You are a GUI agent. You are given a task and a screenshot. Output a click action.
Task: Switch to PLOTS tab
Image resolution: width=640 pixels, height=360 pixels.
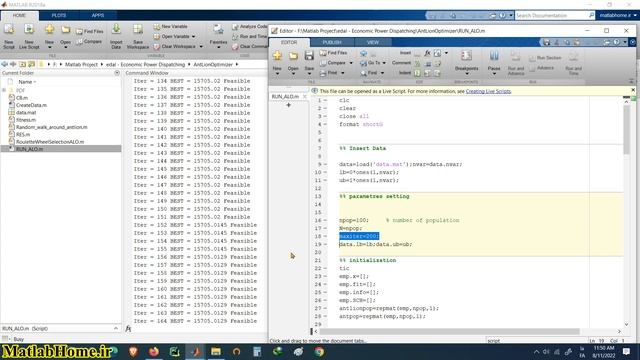click(58, 16)
